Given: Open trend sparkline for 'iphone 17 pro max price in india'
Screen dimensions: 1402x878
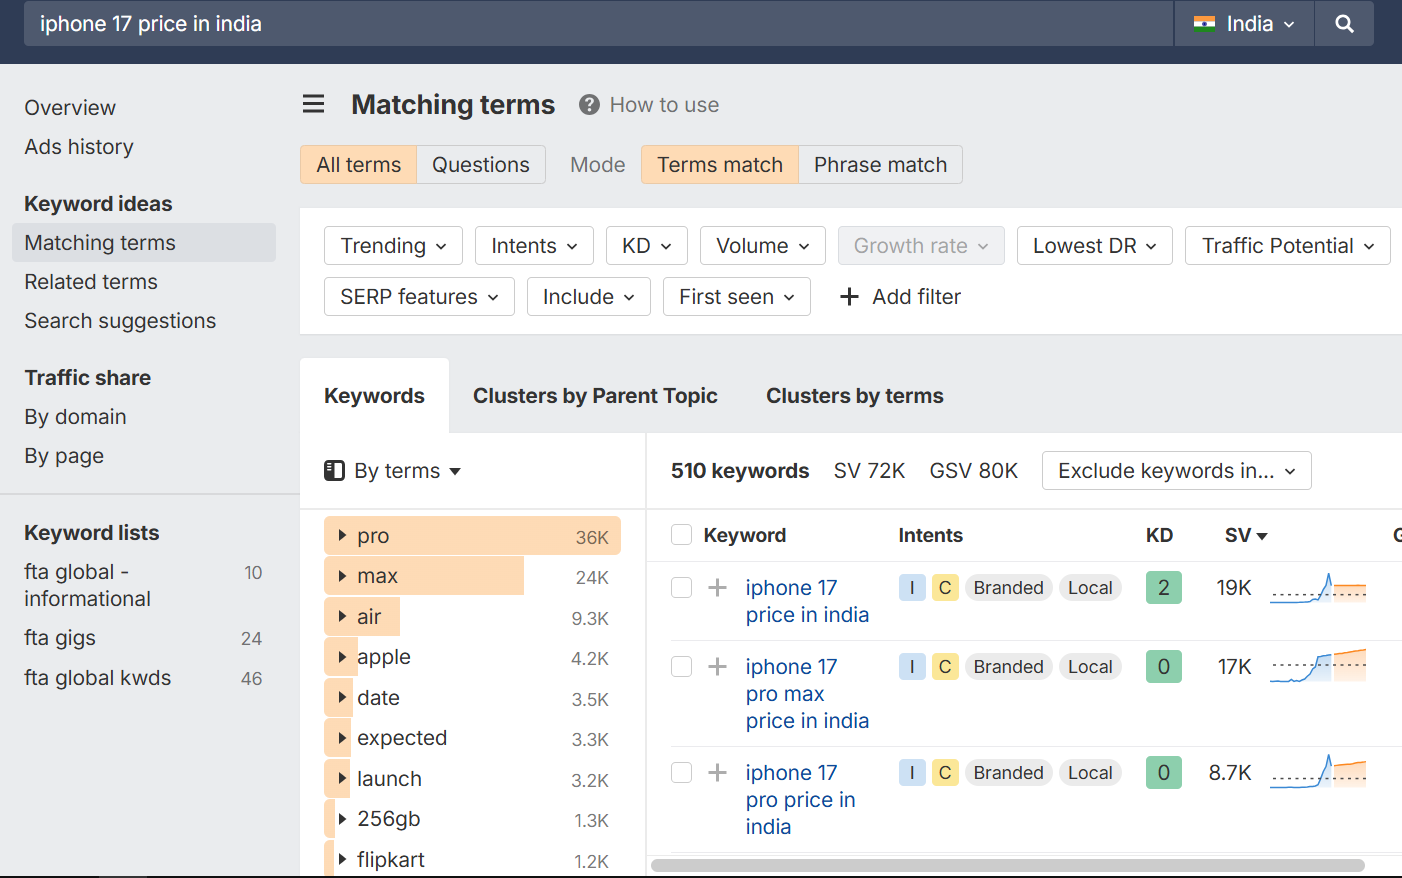Looking at the screenshot, I should [1318, 667].
